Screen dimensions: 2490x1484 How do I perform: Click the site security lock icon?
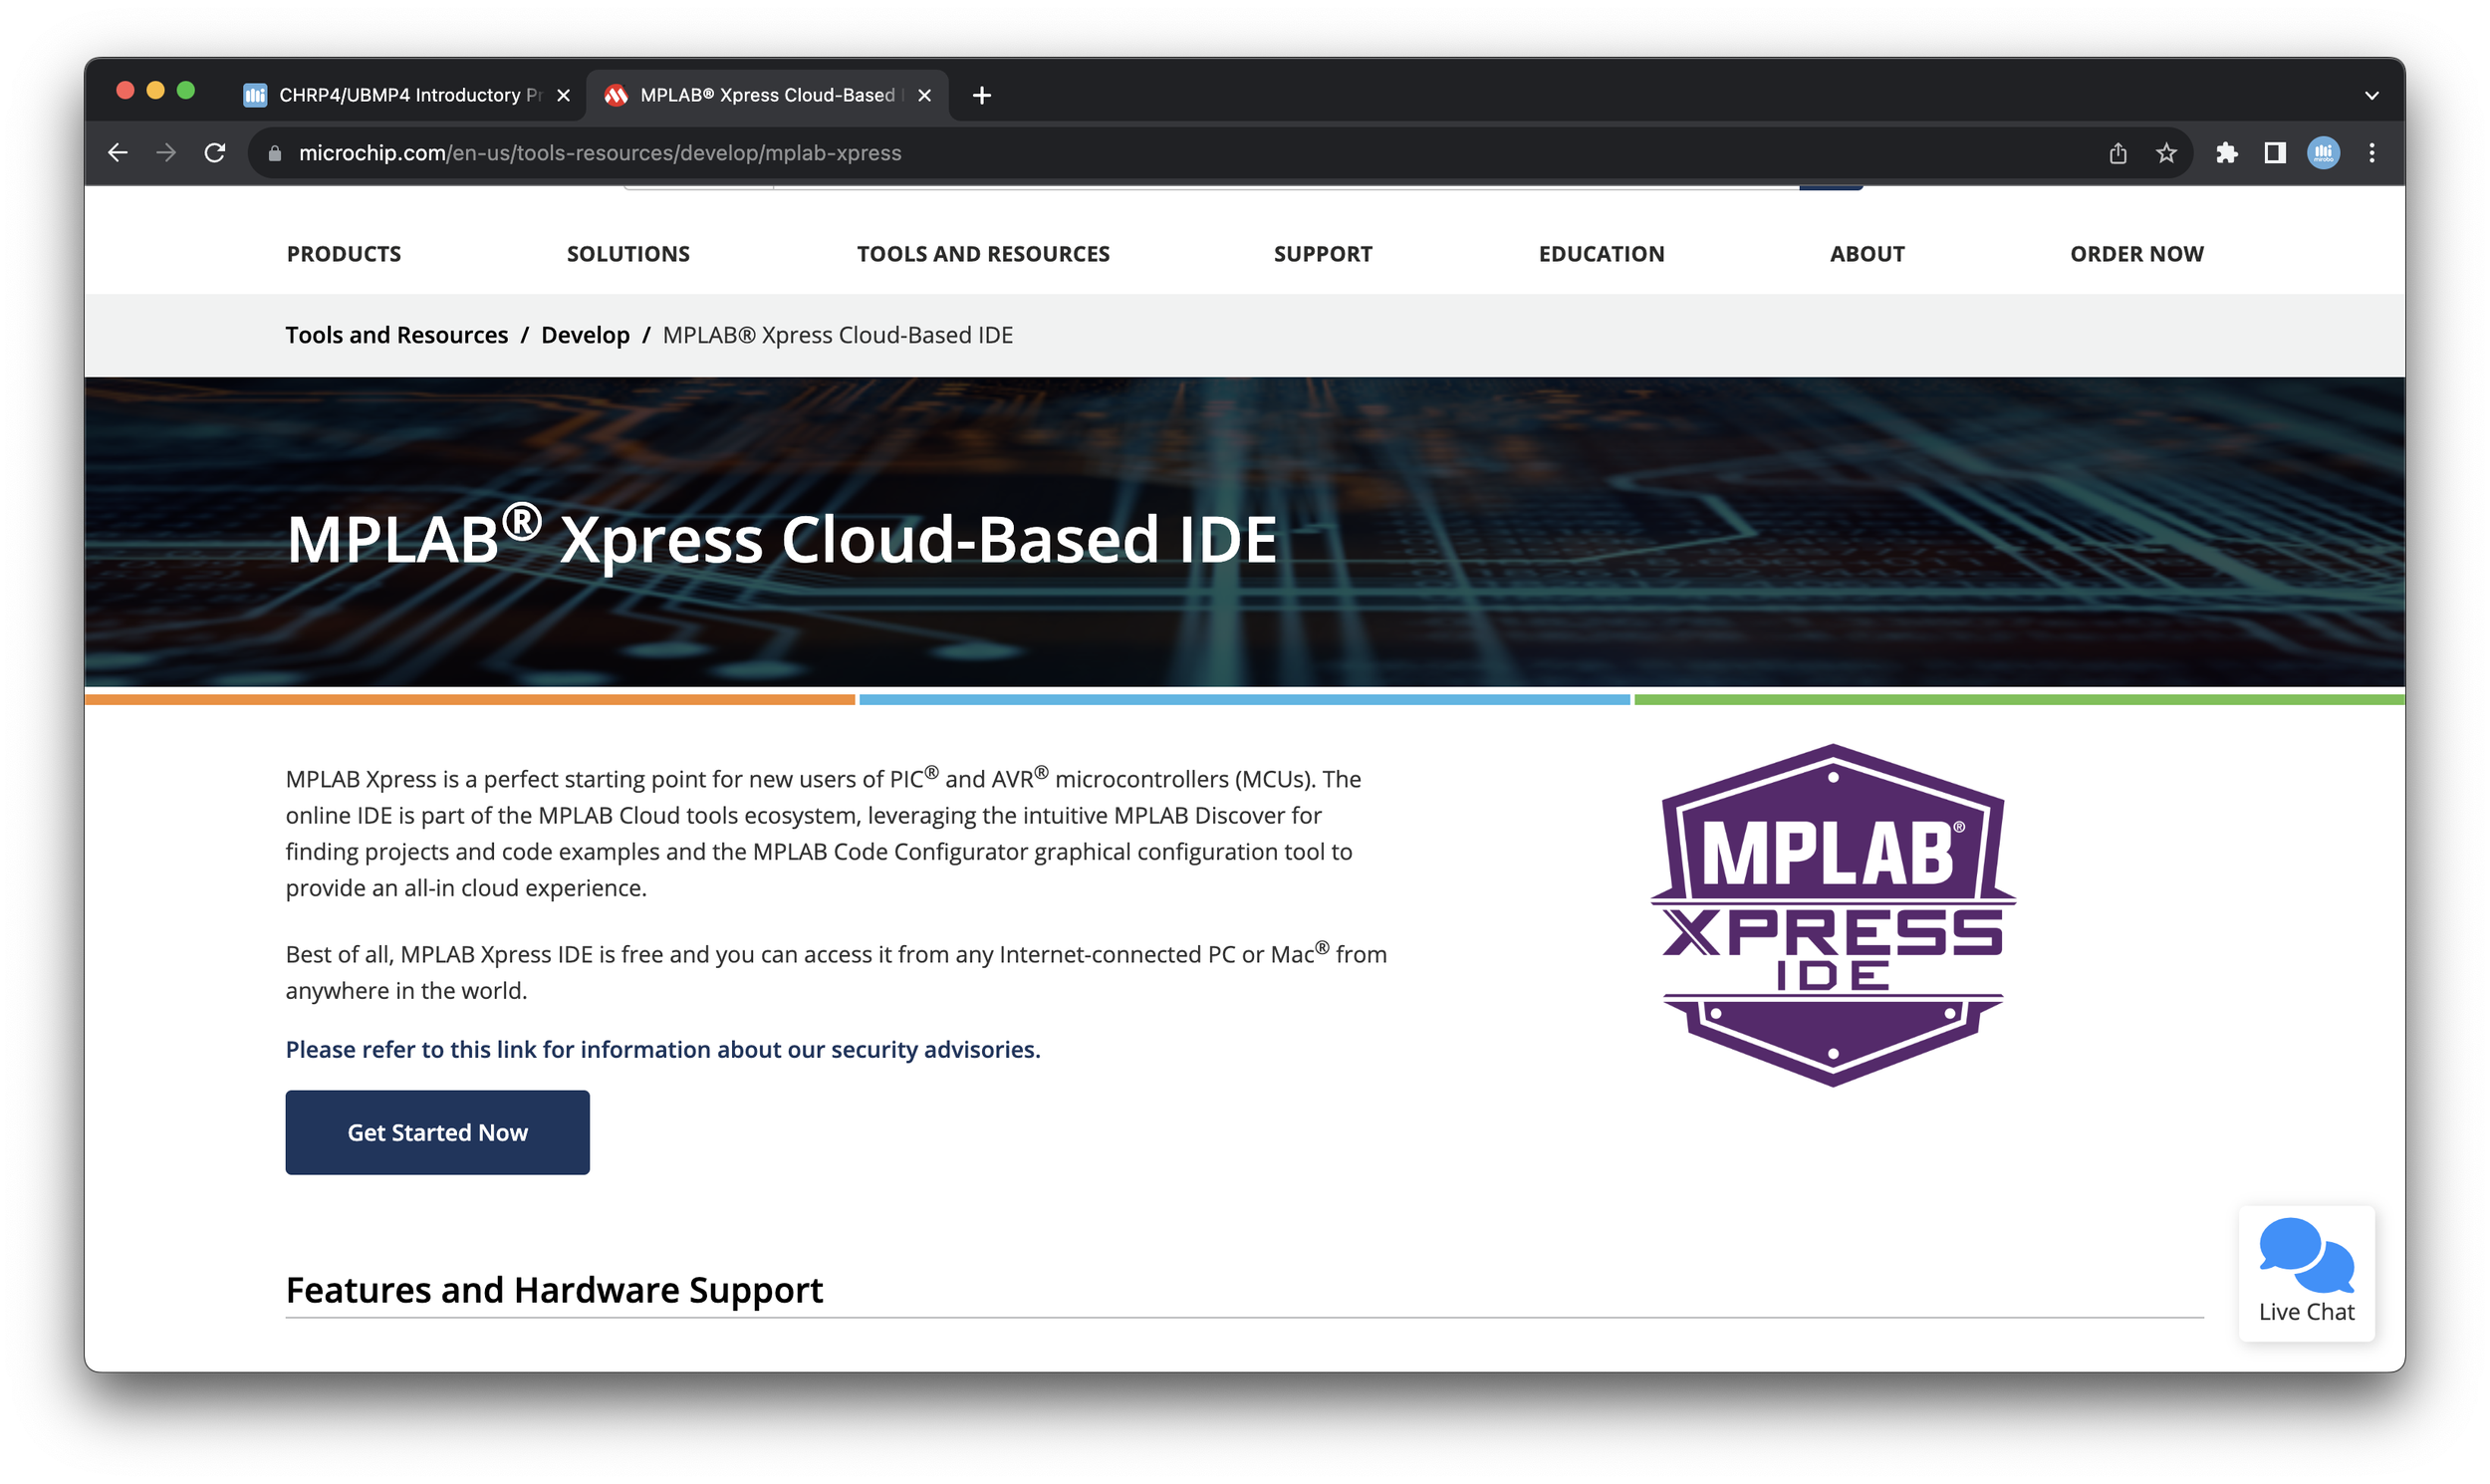pyautogui.click(x=273, y=152)
